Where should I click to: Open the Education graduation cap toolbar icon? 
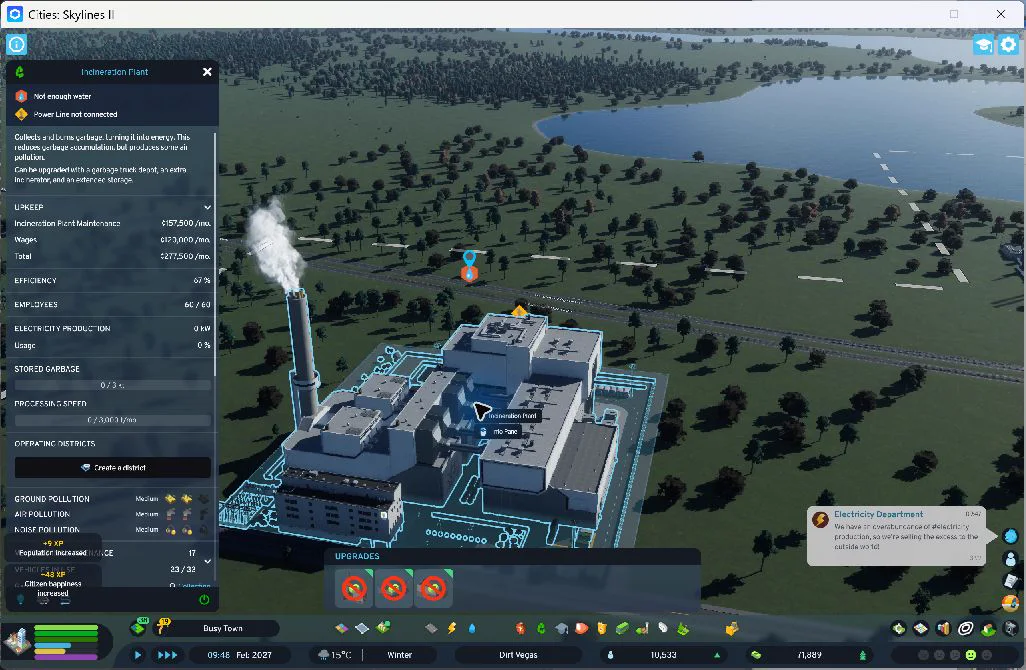pyautogui.click(x=561, y=628)
